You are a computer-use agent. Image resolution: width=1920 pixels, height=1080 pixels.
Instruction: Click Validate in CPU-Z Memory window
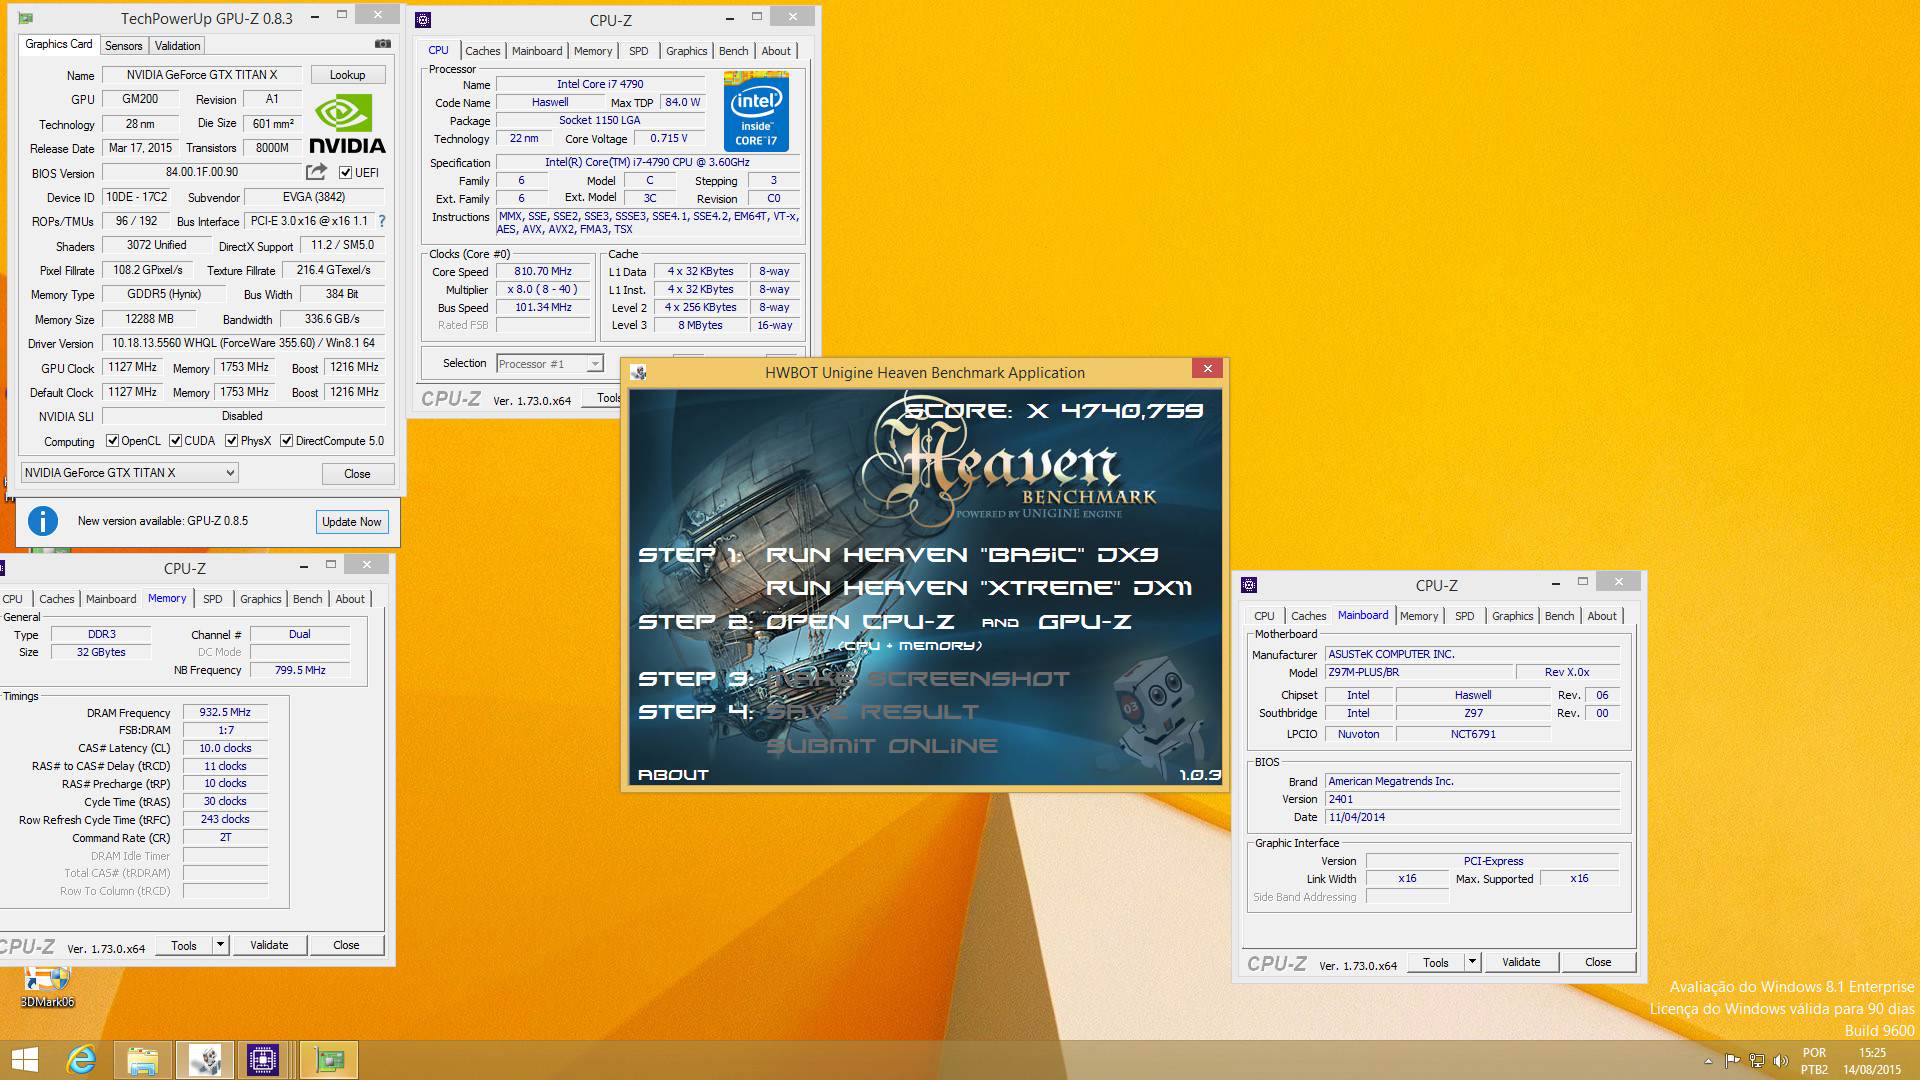point(269,945)
